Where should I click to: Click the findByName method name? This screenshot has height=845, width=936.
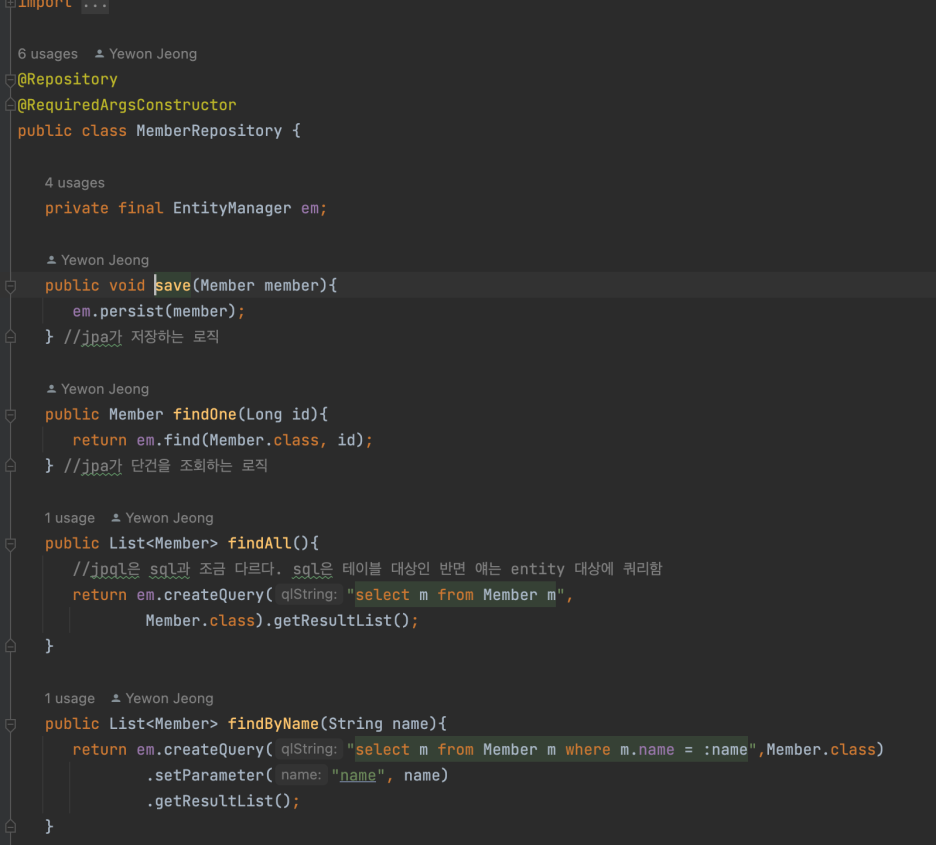click(273, 724)
